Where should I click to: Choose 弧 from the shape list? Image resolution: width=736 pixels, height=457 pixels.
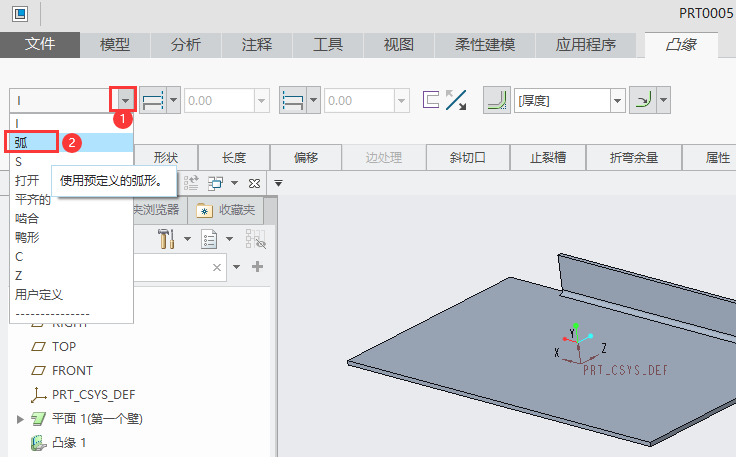click(71, 143)
